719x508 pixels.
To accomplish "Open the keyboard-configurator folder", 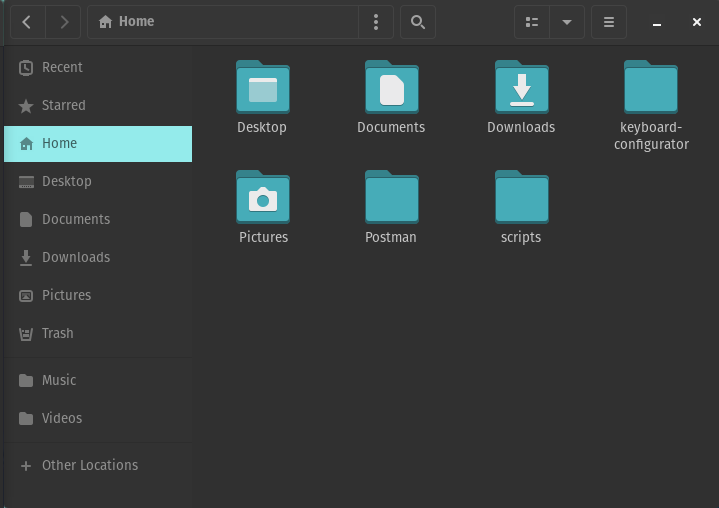I will point(651,87).
